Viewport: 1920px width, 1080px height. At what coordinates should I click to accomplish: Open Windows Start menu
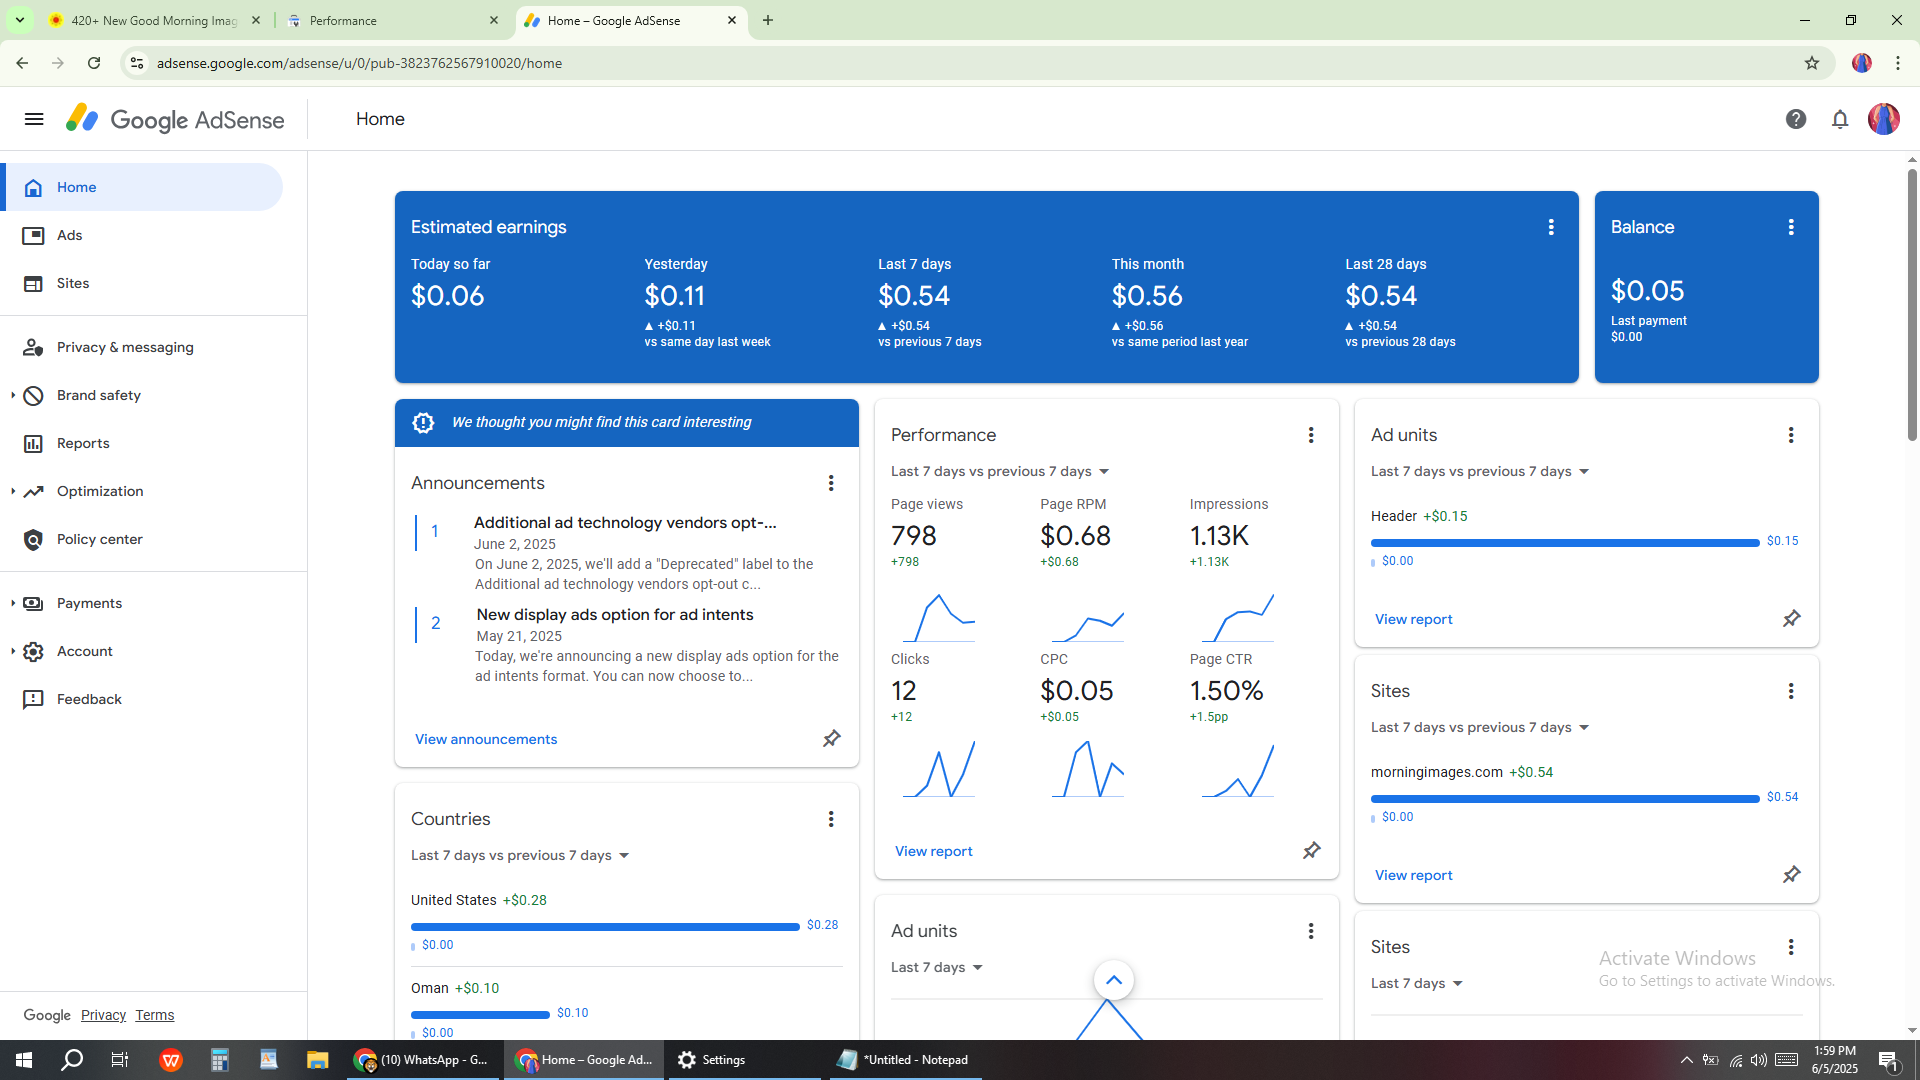24,1060
